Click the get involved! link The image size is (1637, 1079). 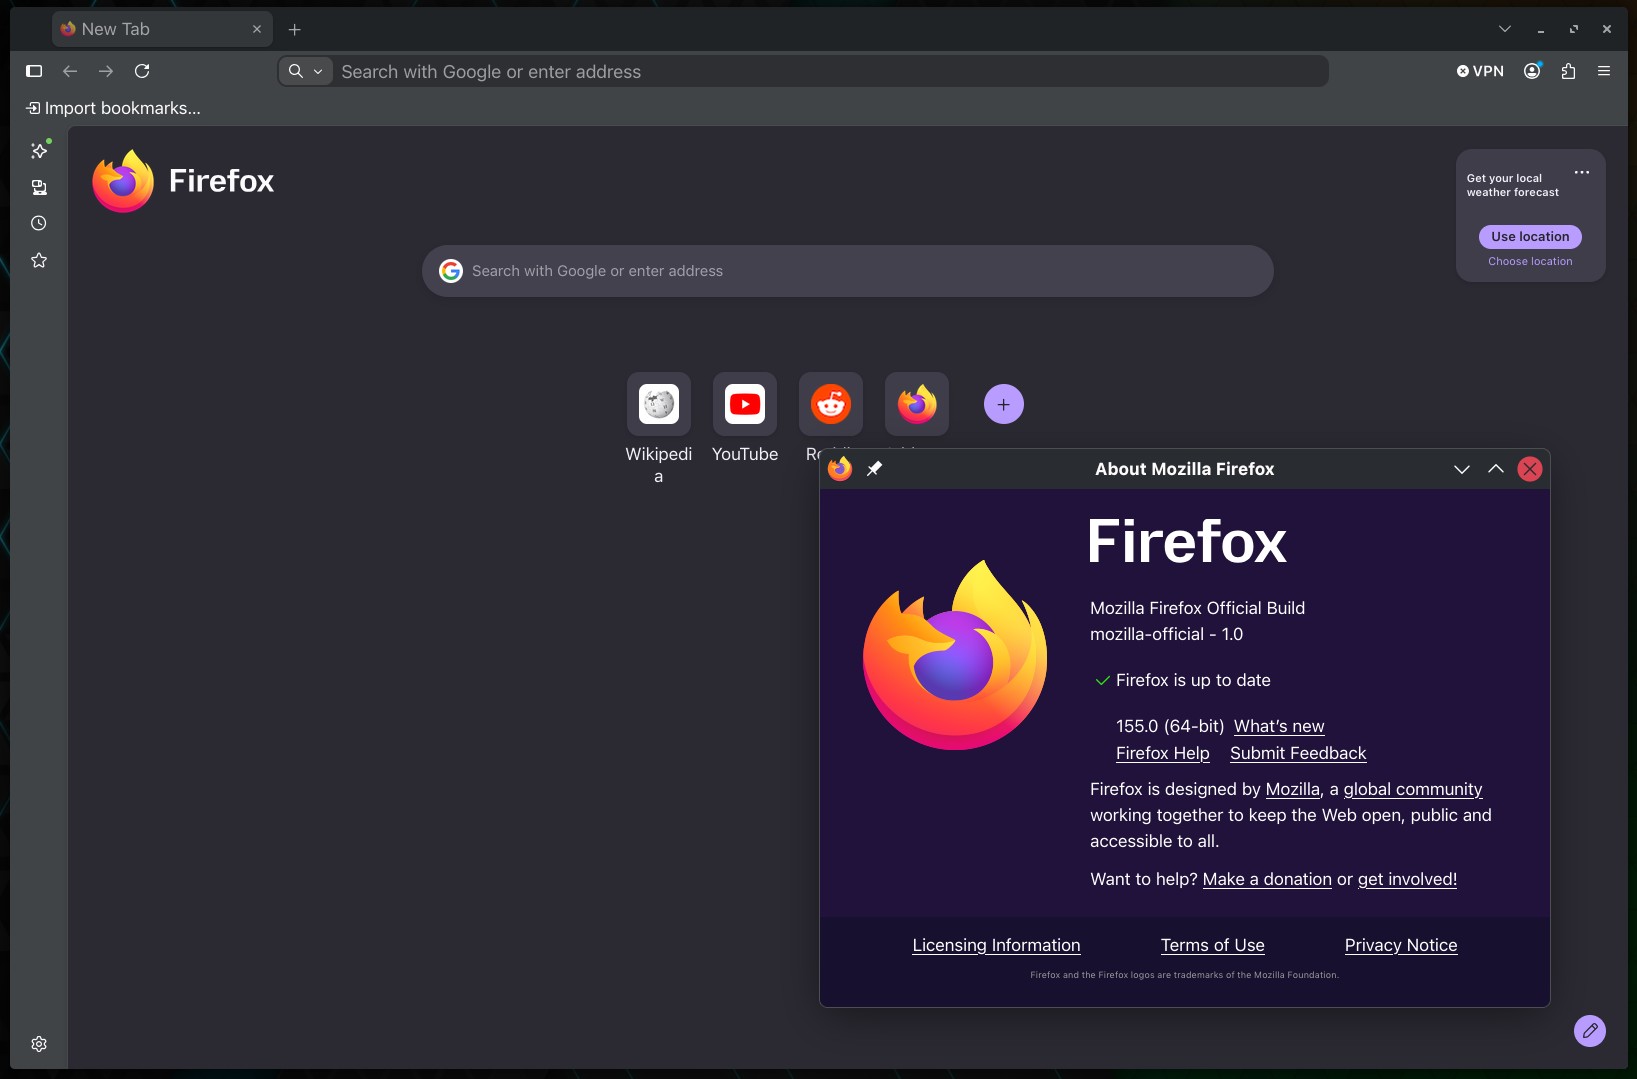[x=1407, y=879]
